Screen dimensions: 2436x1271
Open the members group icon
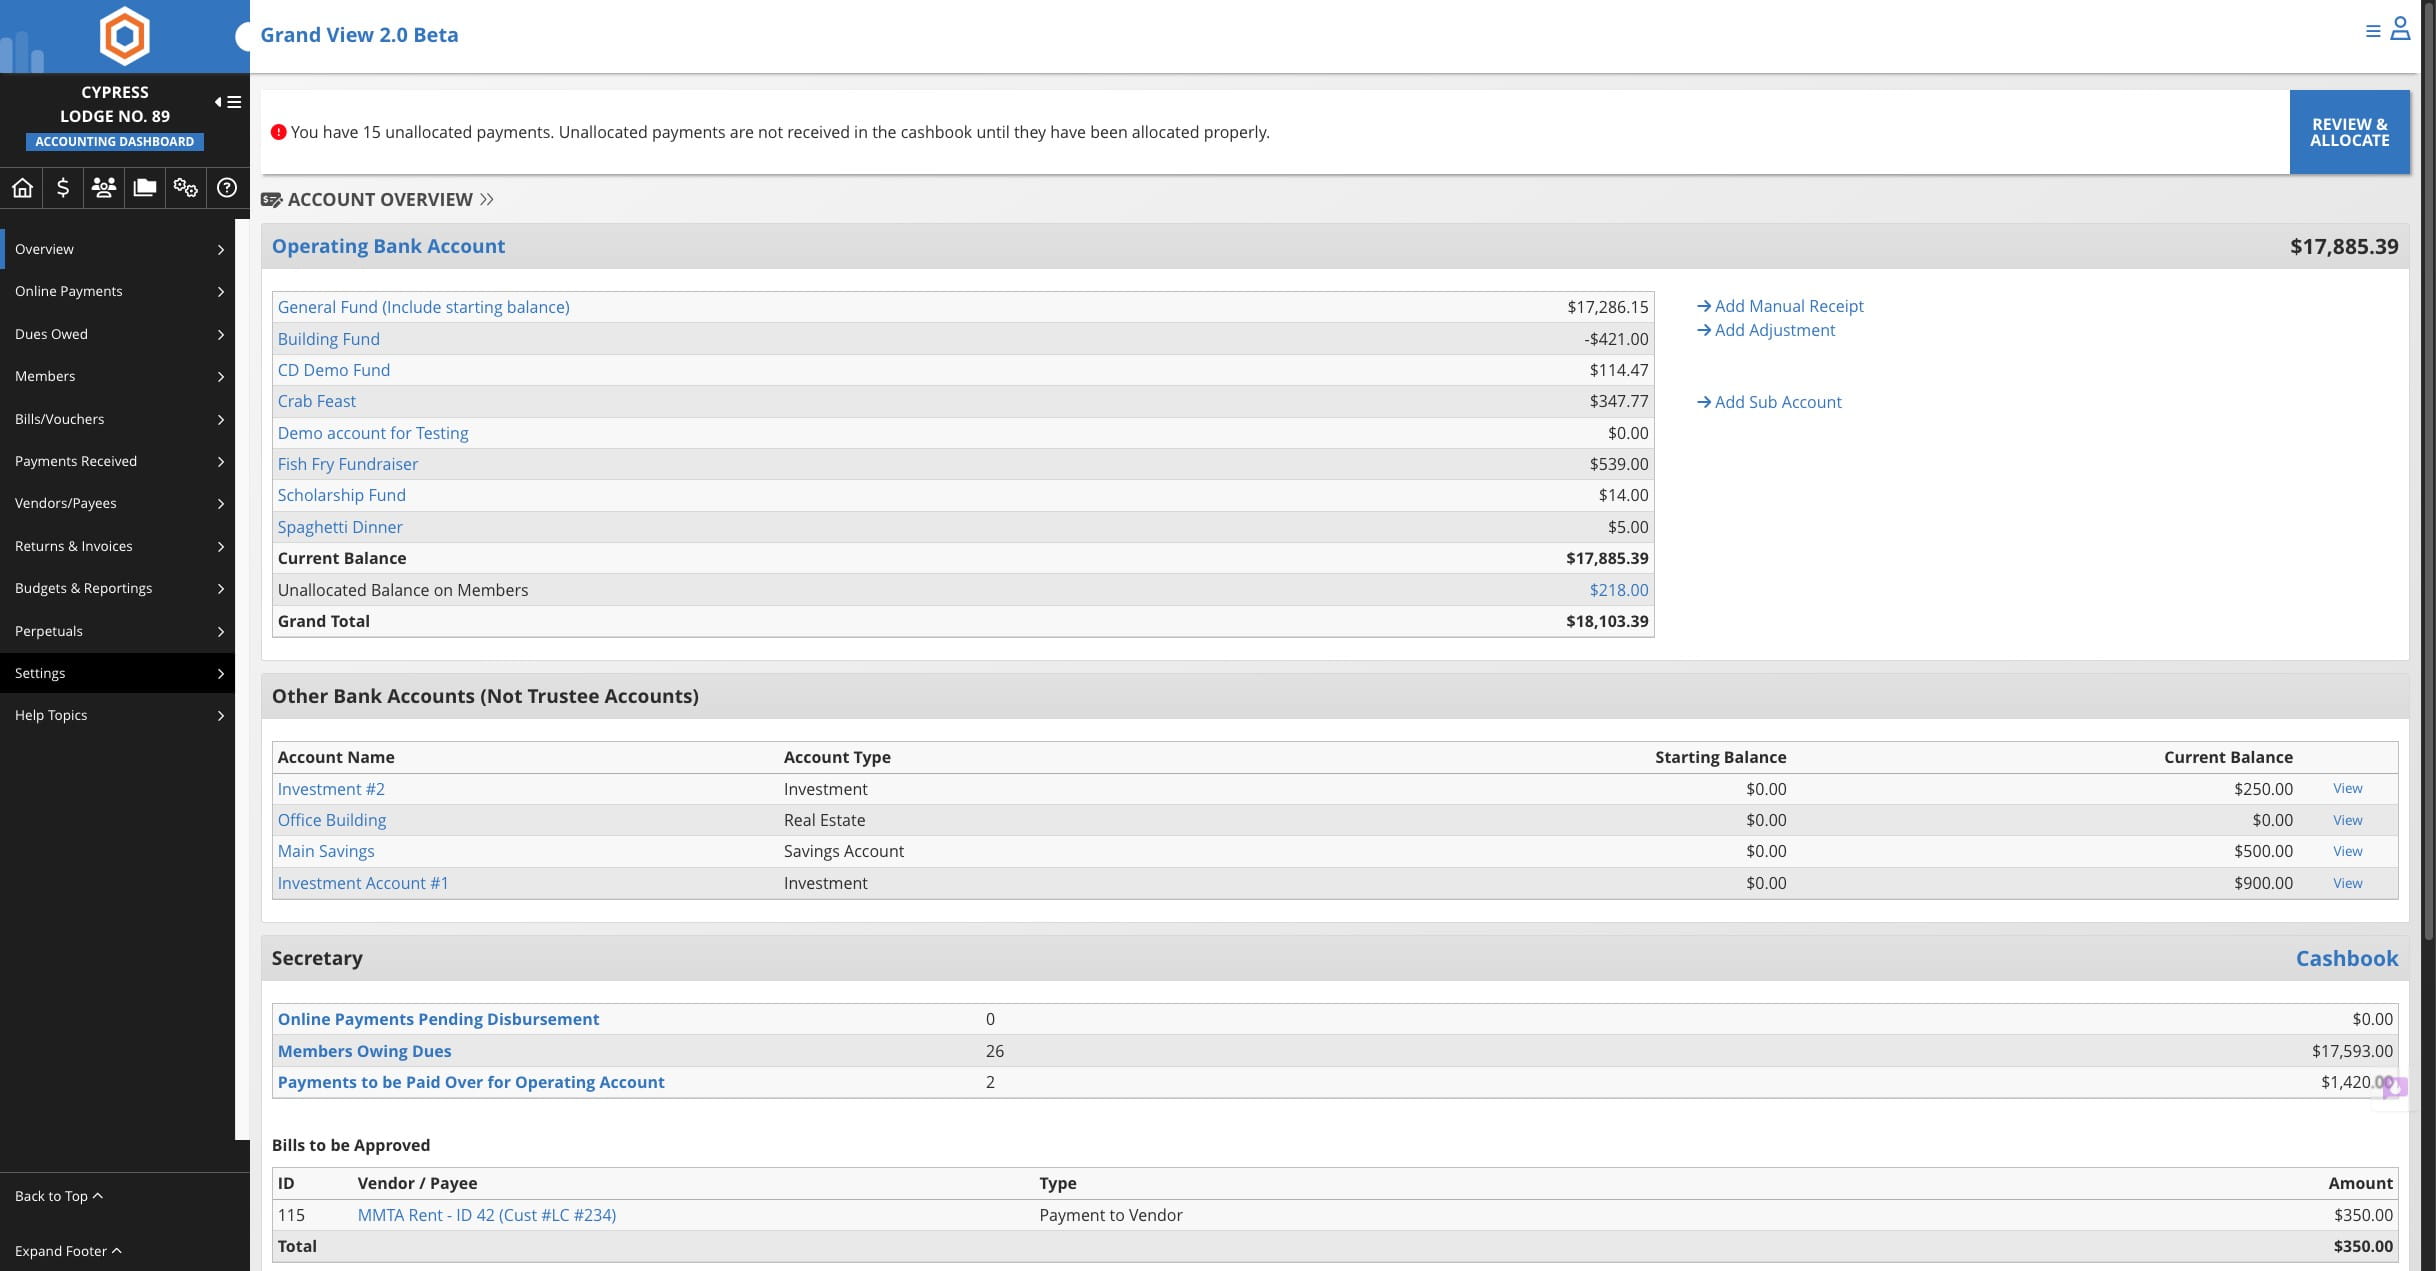click(x=104, y=187)
